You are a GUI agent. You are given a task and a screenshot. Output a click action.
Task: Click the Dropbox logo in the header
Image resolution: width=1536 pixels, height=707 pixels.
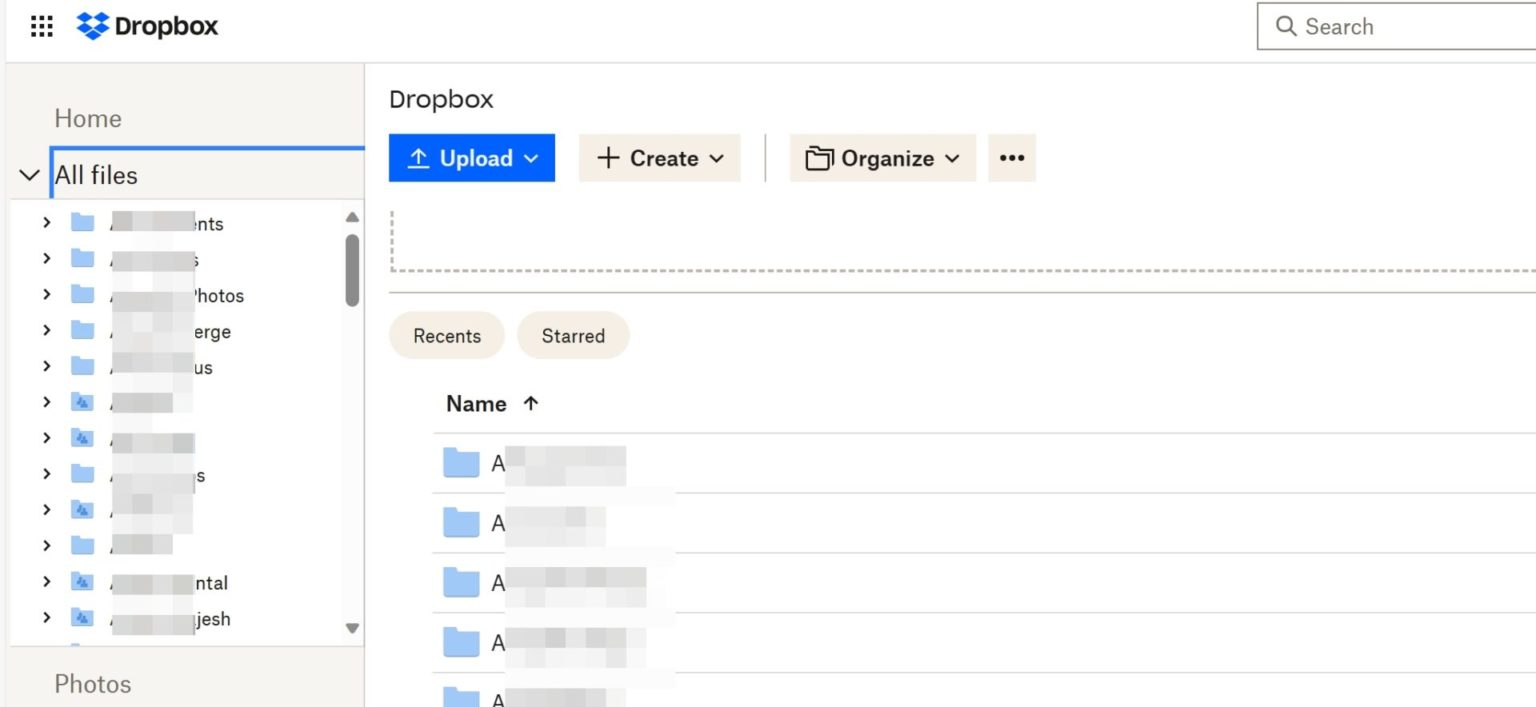148,26
